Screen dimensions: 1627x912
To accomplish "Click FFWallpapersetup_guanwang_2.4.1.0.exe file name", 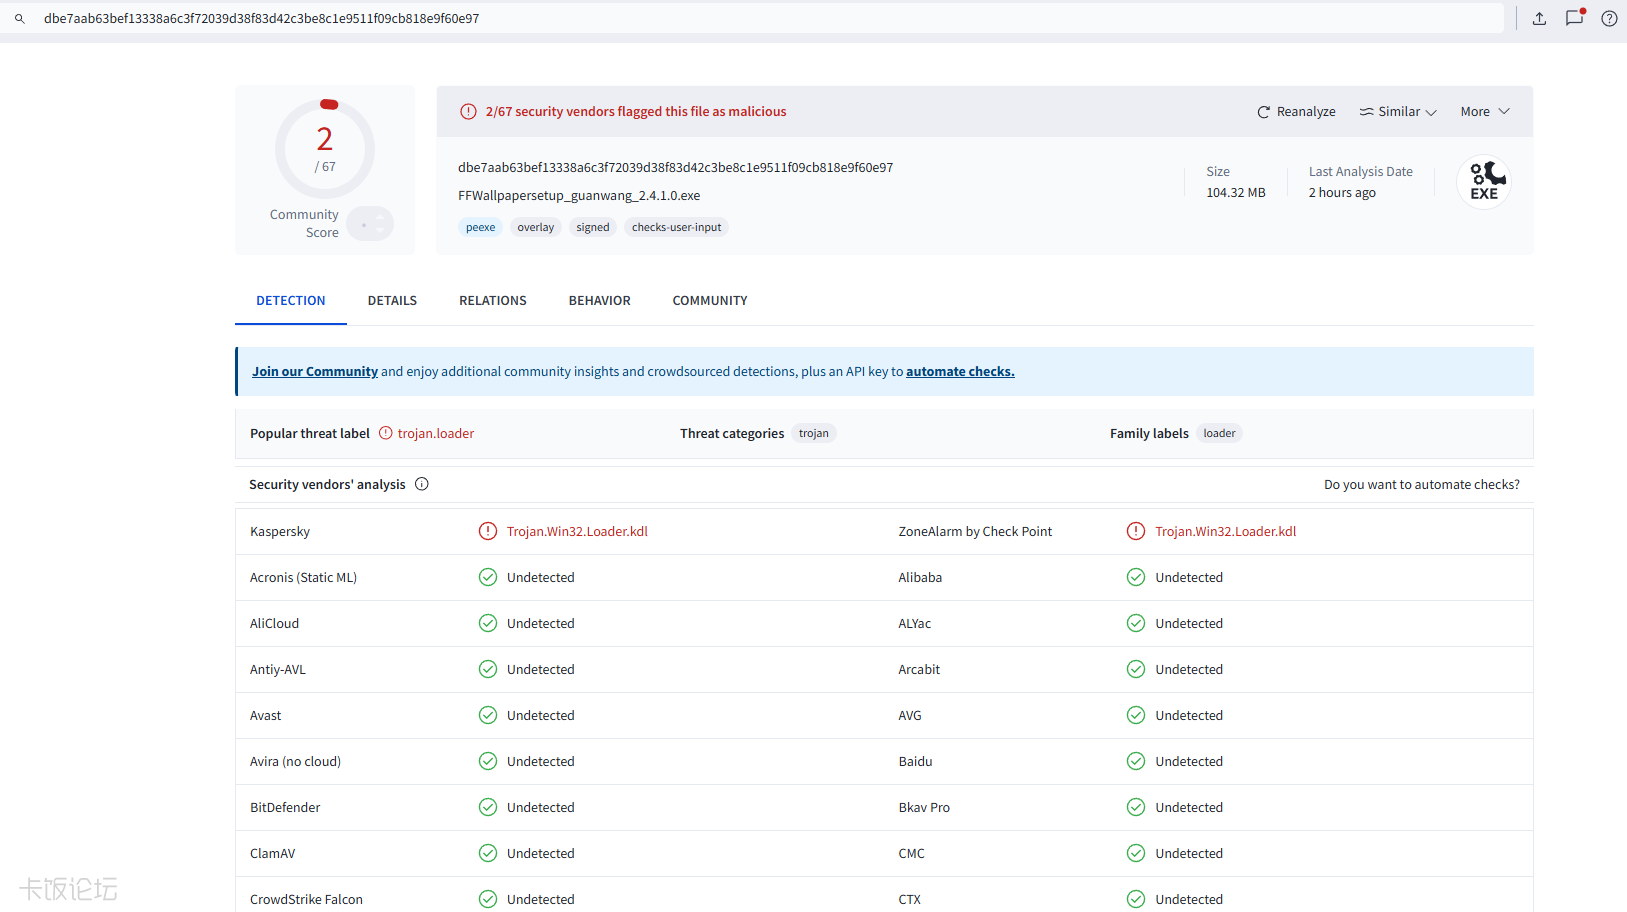I will (579, 195).
